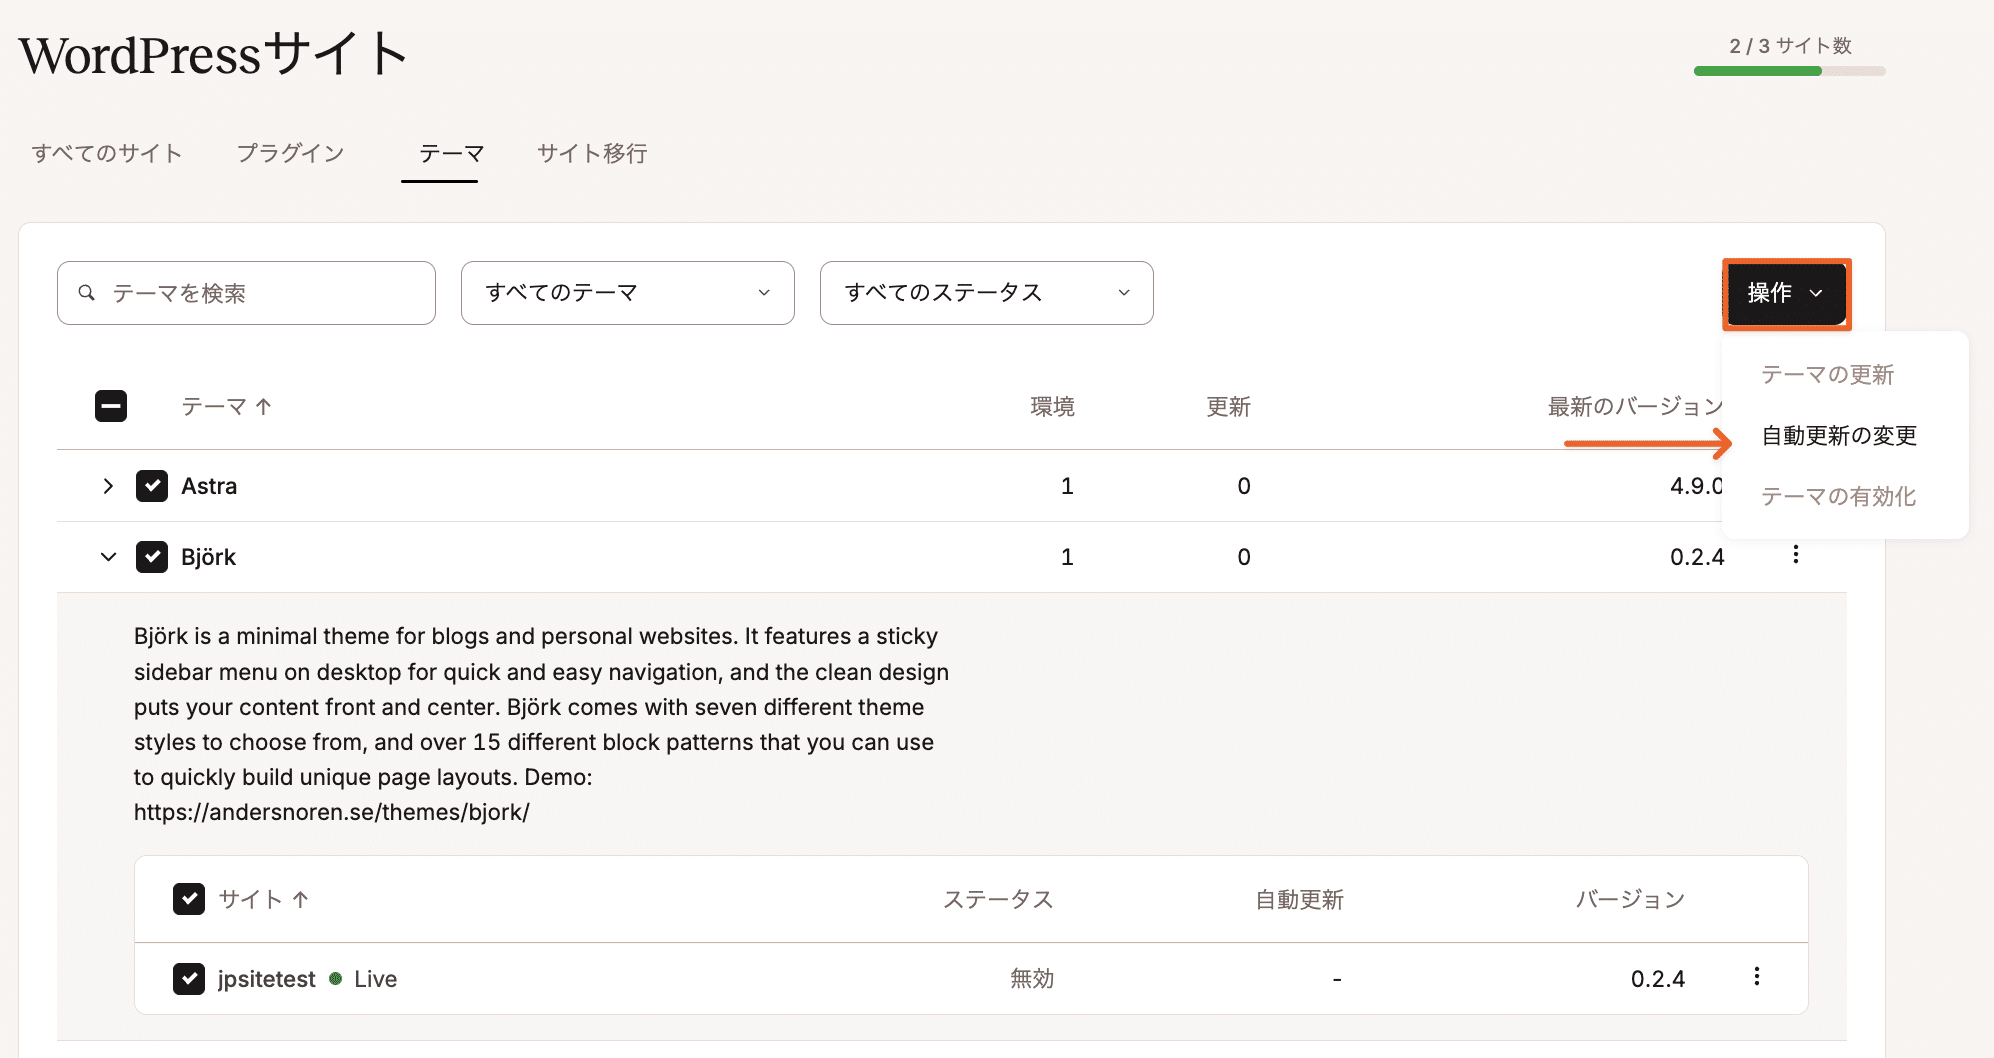Click the 2 / 3 サイト数 label
Screen dimensions: 1994x1058
(1790, 46)
